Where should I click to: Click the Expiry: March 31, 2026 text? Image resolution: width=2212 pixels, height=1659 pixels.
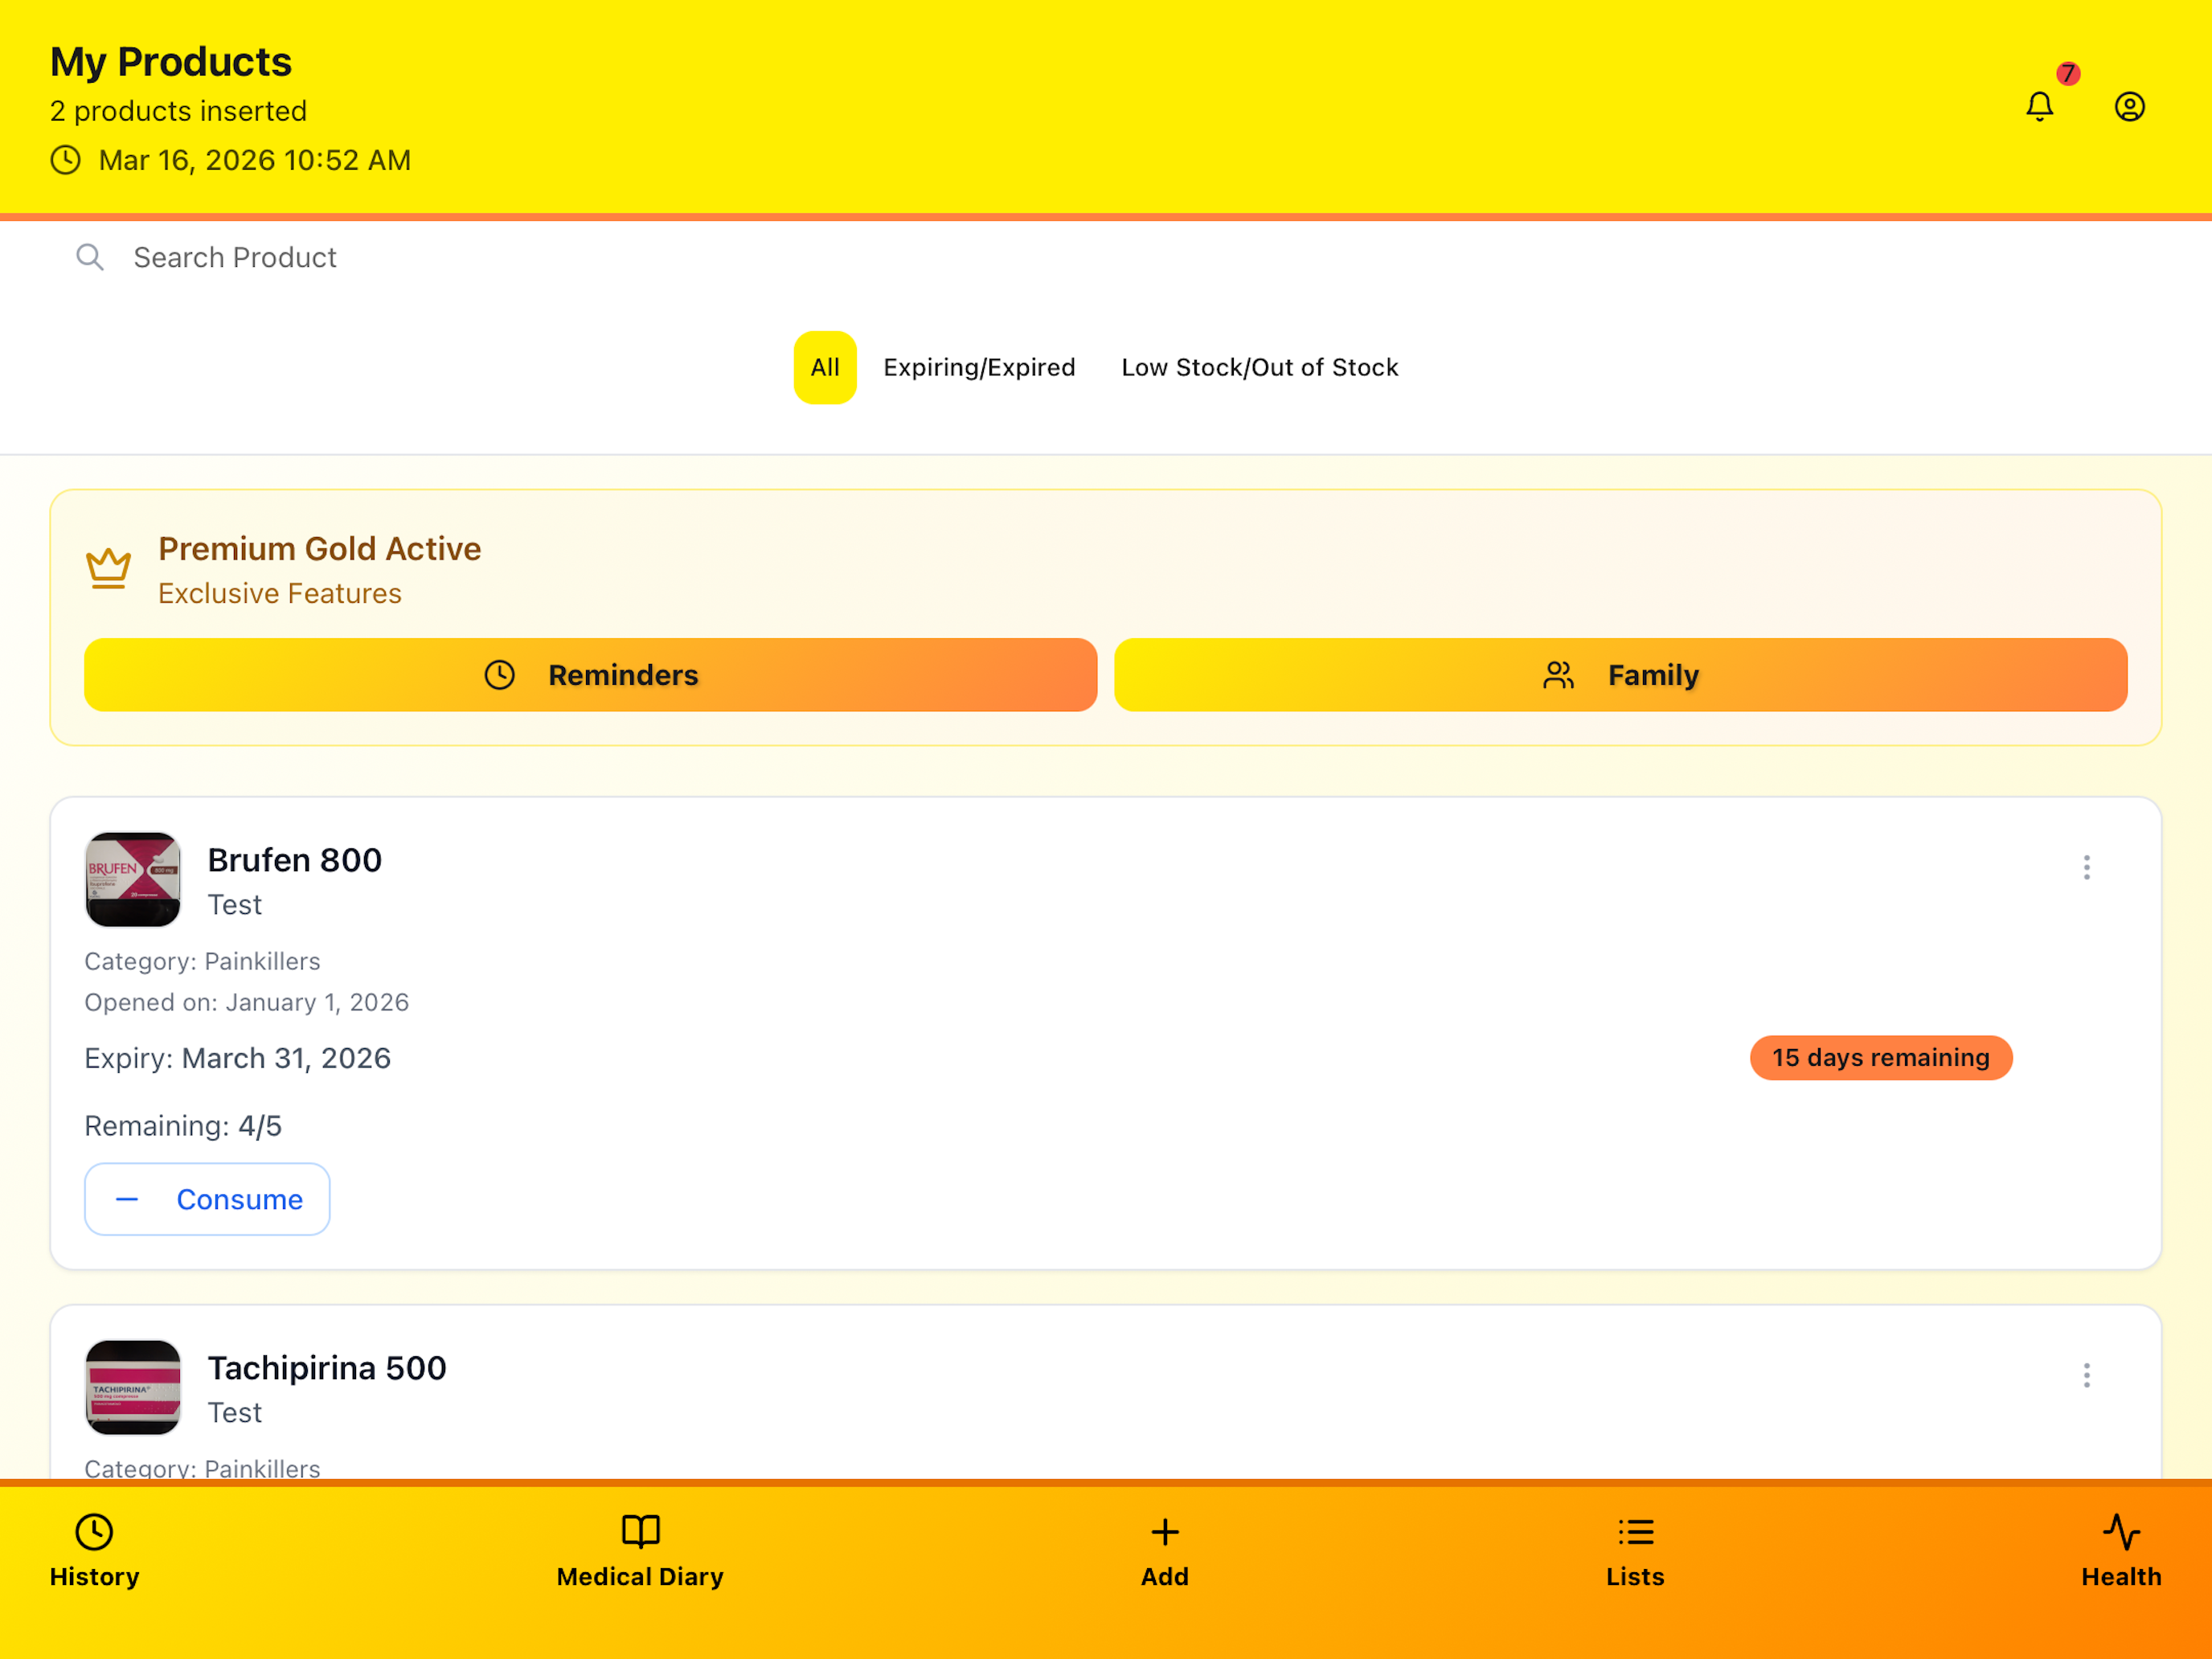tap(237, 1058)
